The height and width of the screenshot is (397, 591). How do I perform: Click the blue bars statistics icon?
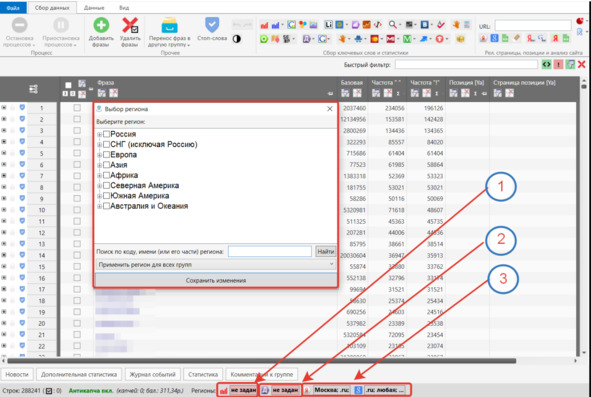click(276, 25)
